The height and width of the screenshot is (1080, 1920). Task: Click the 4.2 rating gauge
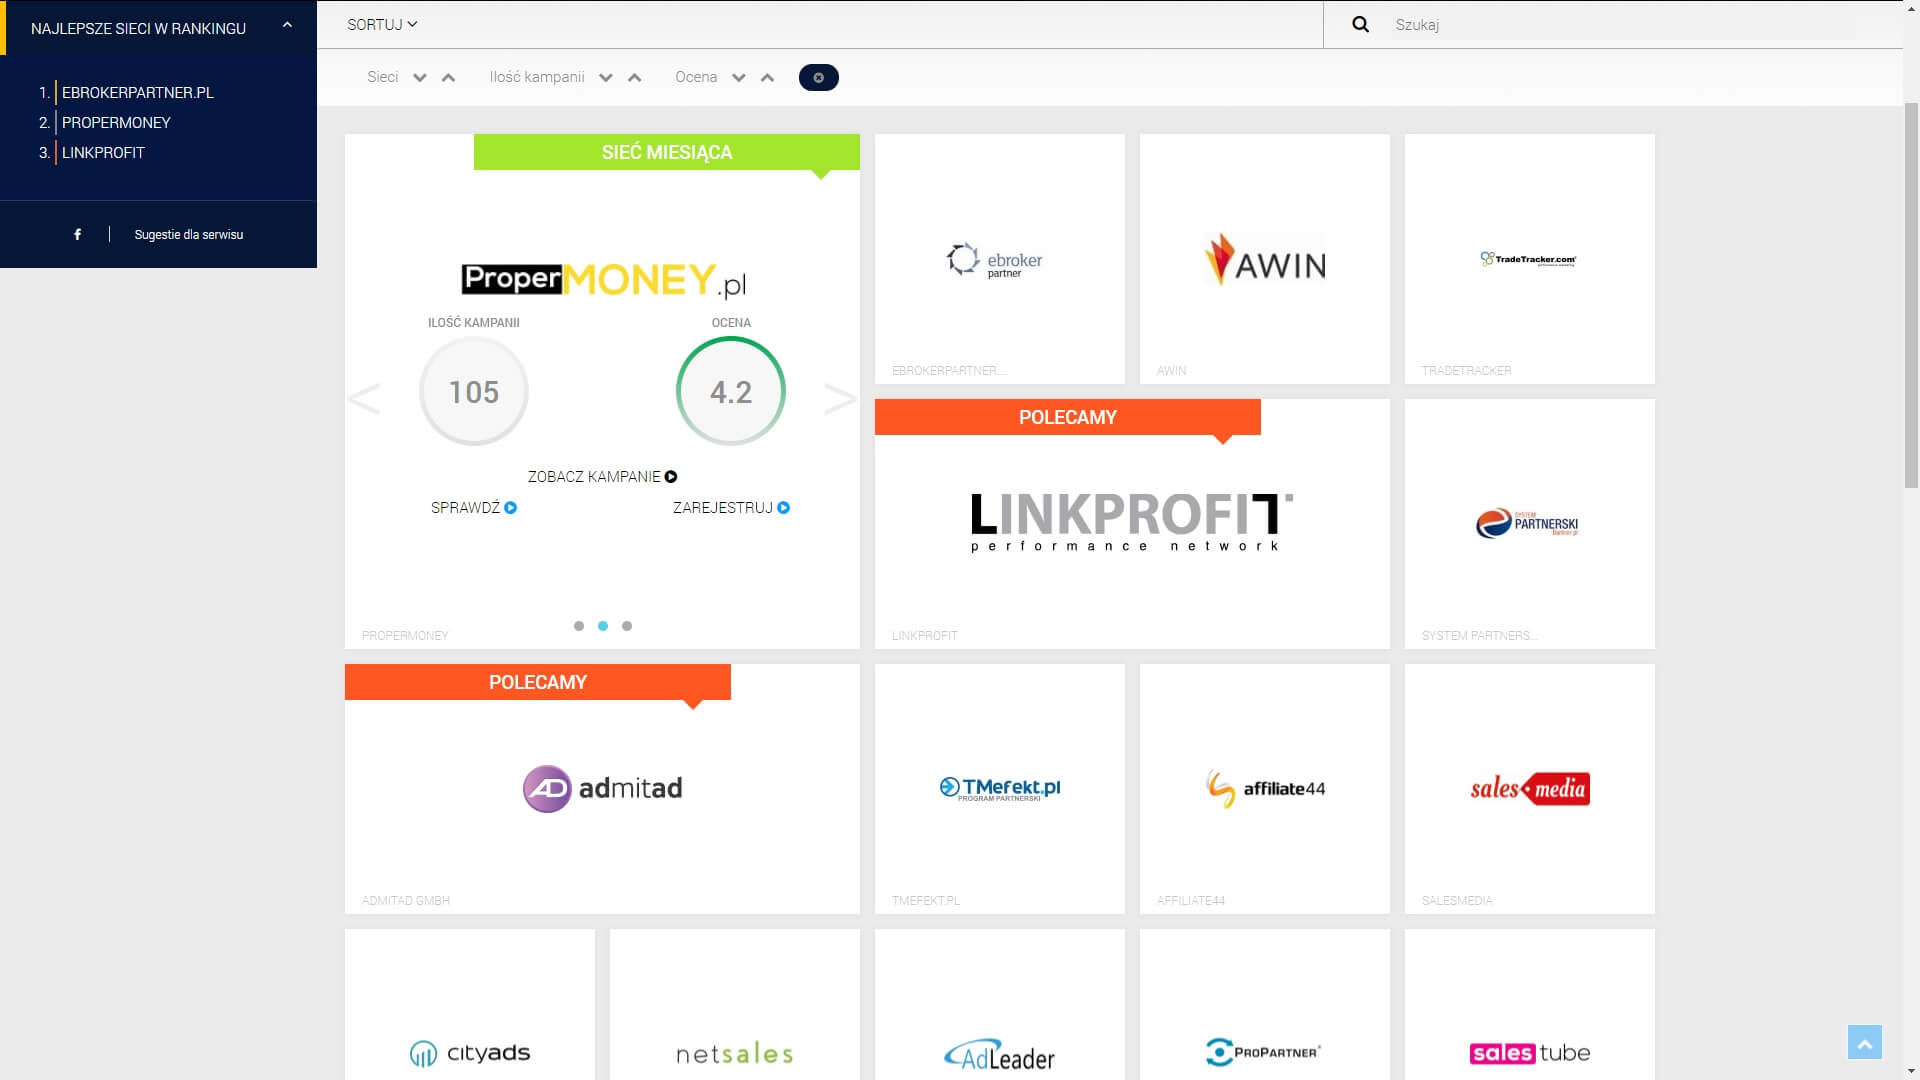(x=731, y=391)
